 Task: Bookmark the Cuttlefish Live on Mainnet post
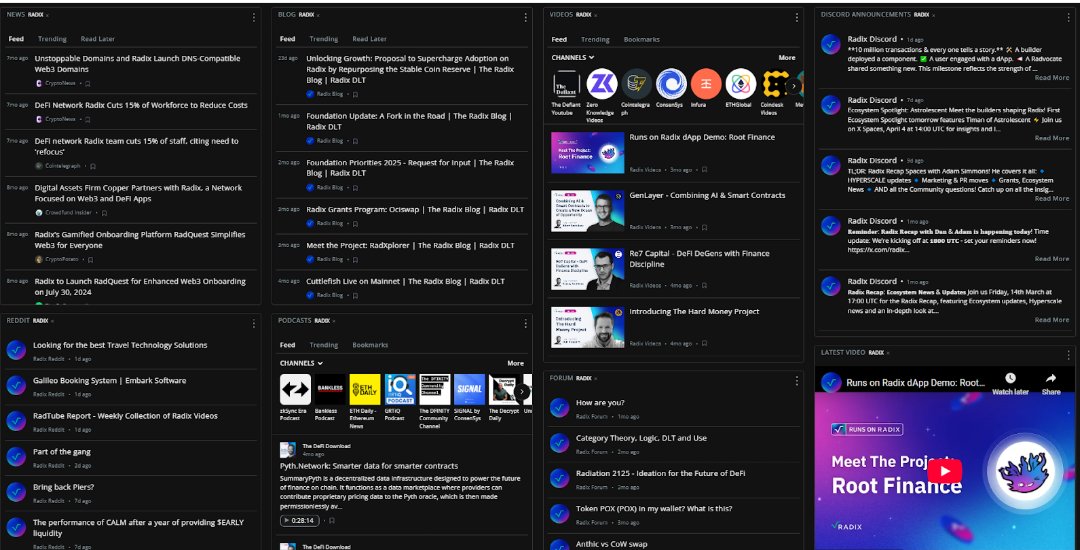click(x=355, y=295)
